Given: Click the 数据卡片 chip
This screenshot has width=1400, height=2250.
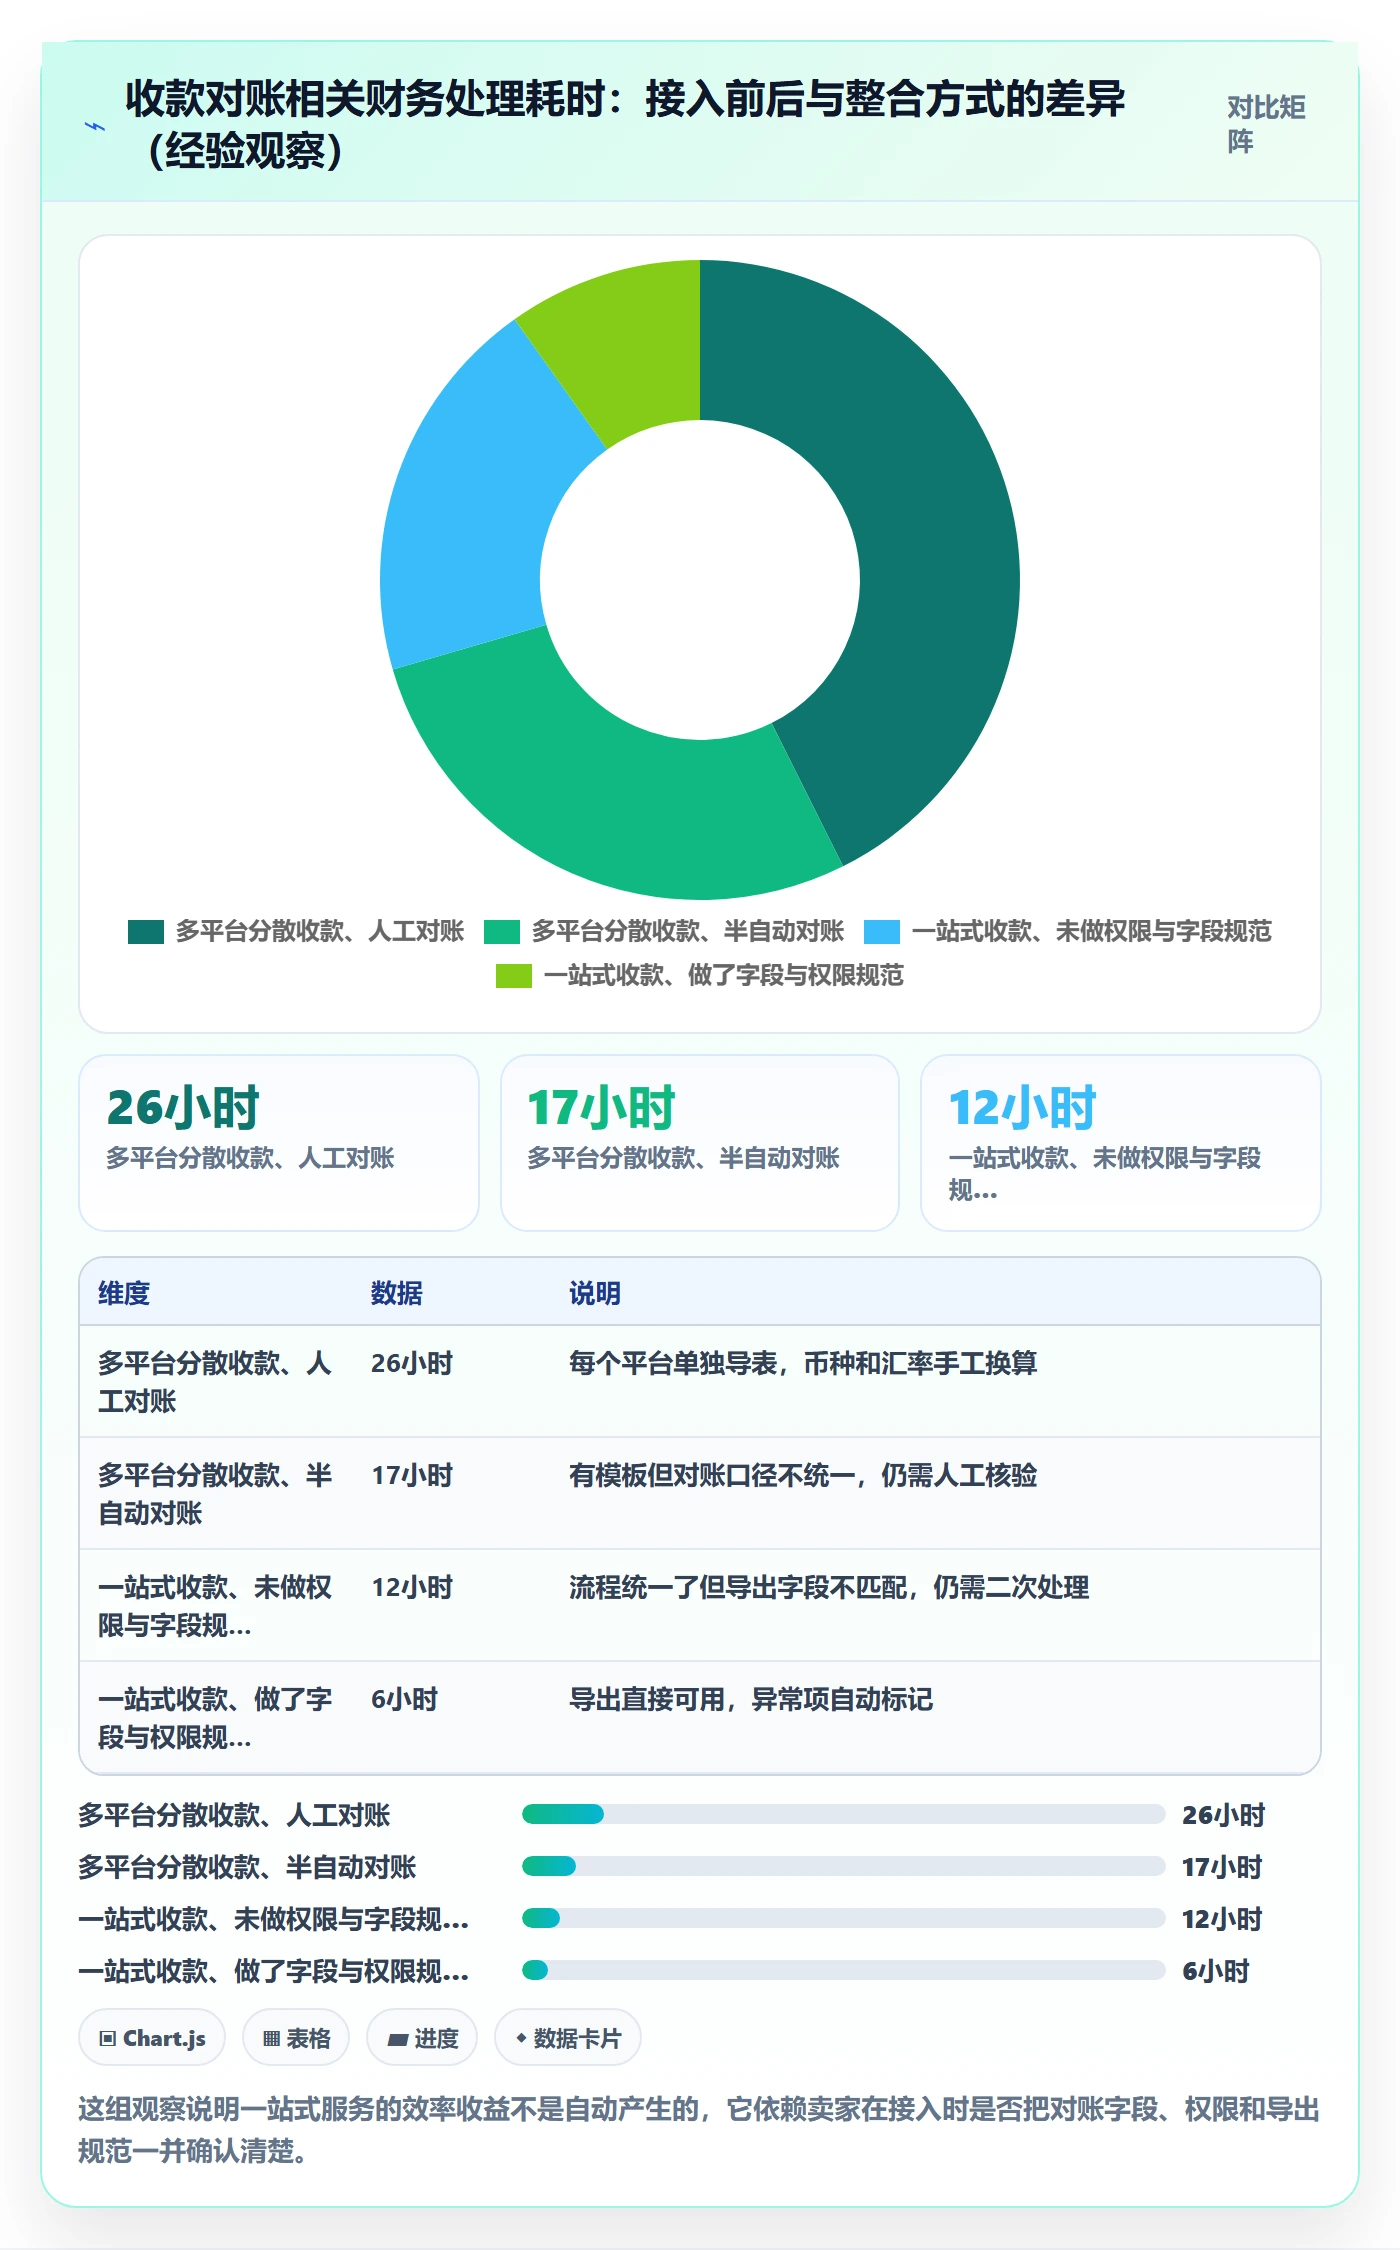Looking at the screenshot, I should pyautogui.click(x=568, y=2037).
